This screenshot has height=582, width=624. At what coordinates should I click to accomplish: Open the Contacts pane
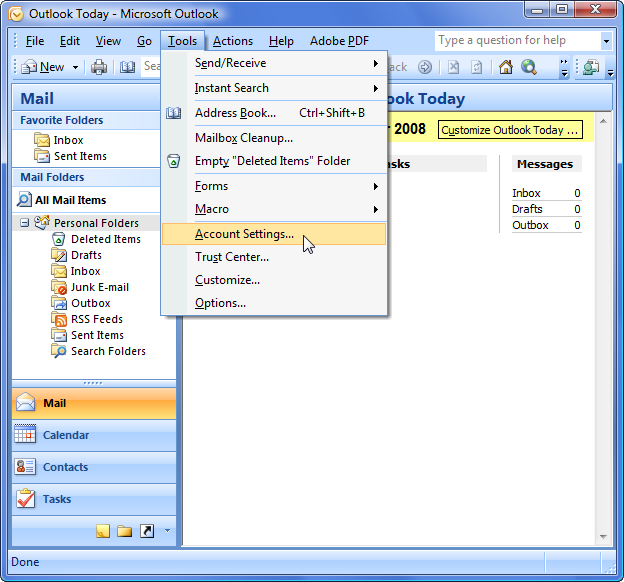tap(65, 467)
